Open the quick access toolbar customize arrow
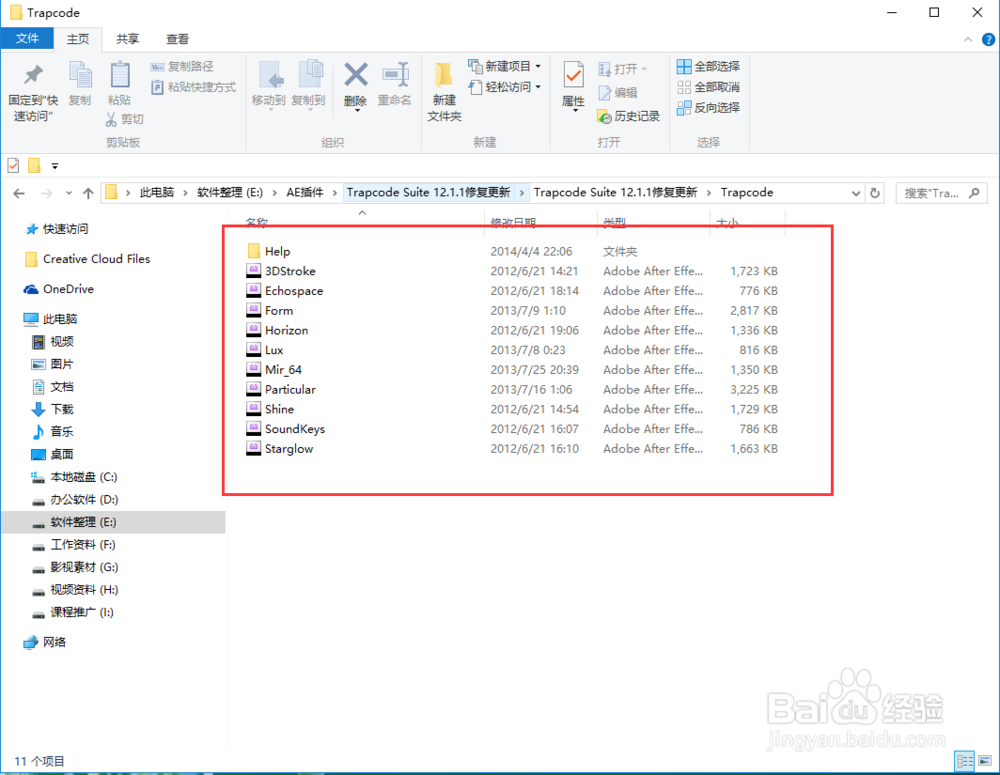1000x775 pixels. point(55,166)
